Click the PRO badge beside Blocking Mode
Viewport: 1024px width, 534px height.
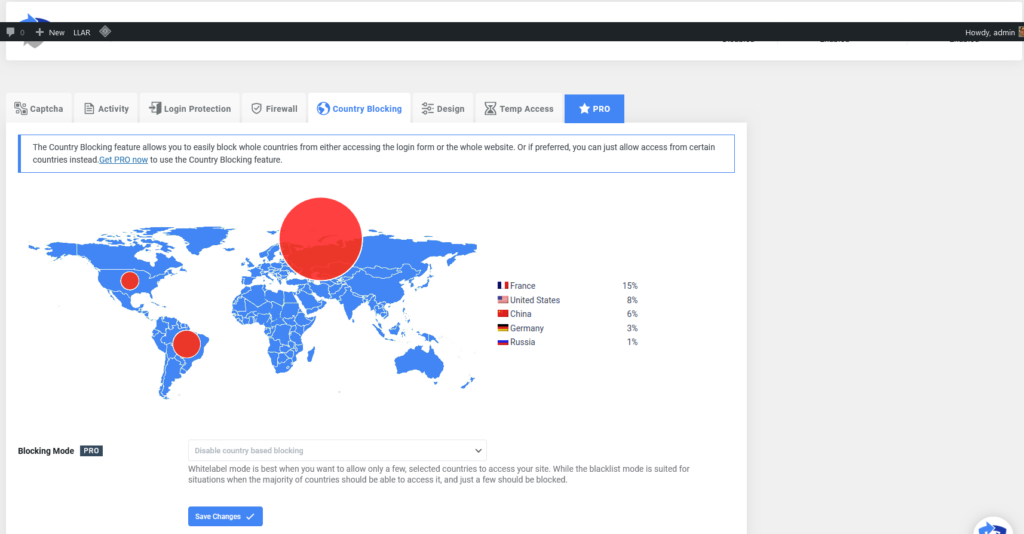91,450
